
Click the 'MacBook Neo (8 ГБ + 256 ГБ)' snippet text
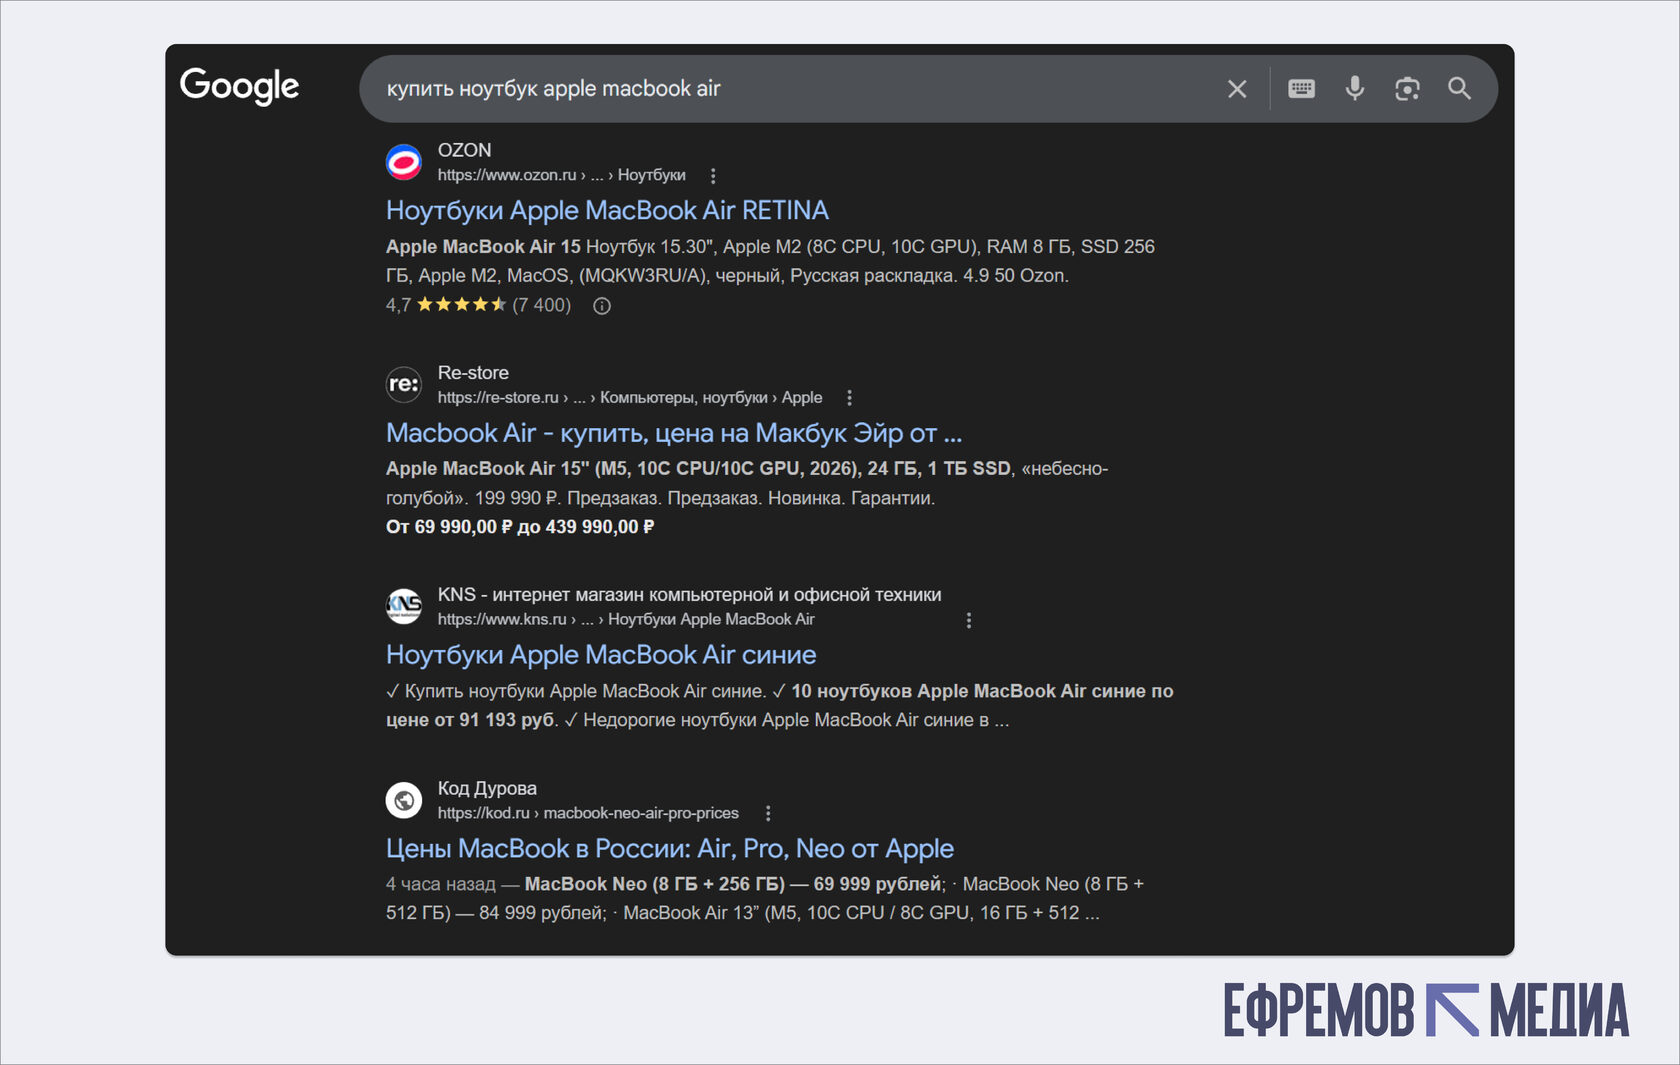pos(655,884)
